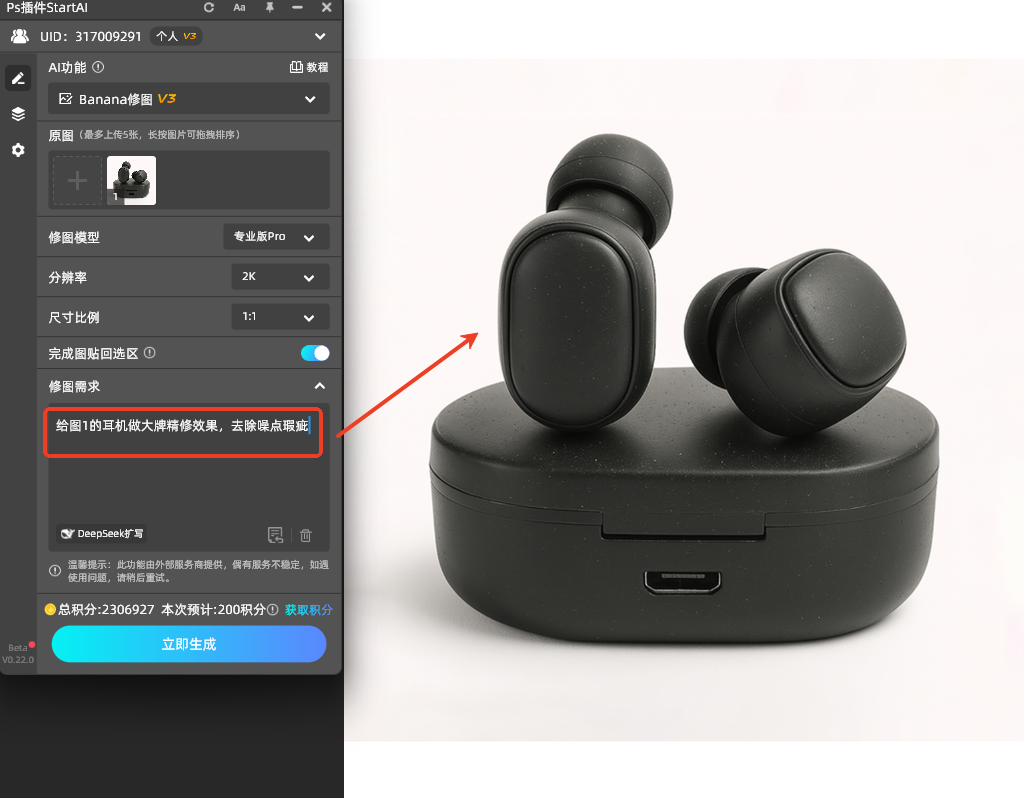Open the prompt history icon next to trash
Screen dimensions: 1024x798
click(276, 535)
